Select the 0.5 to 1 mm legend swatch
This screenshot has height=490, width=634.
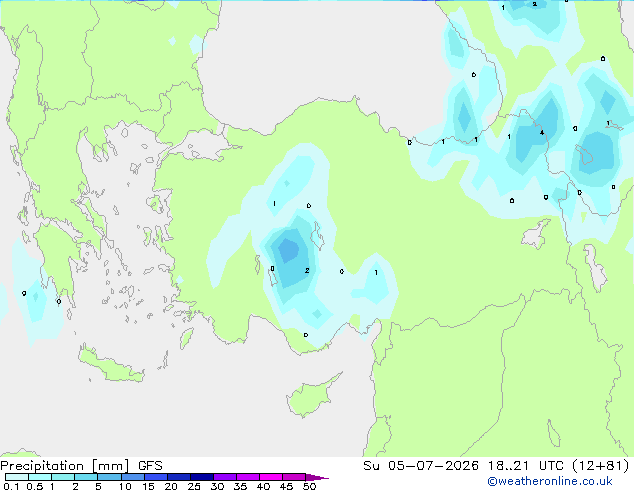point(40,477)
